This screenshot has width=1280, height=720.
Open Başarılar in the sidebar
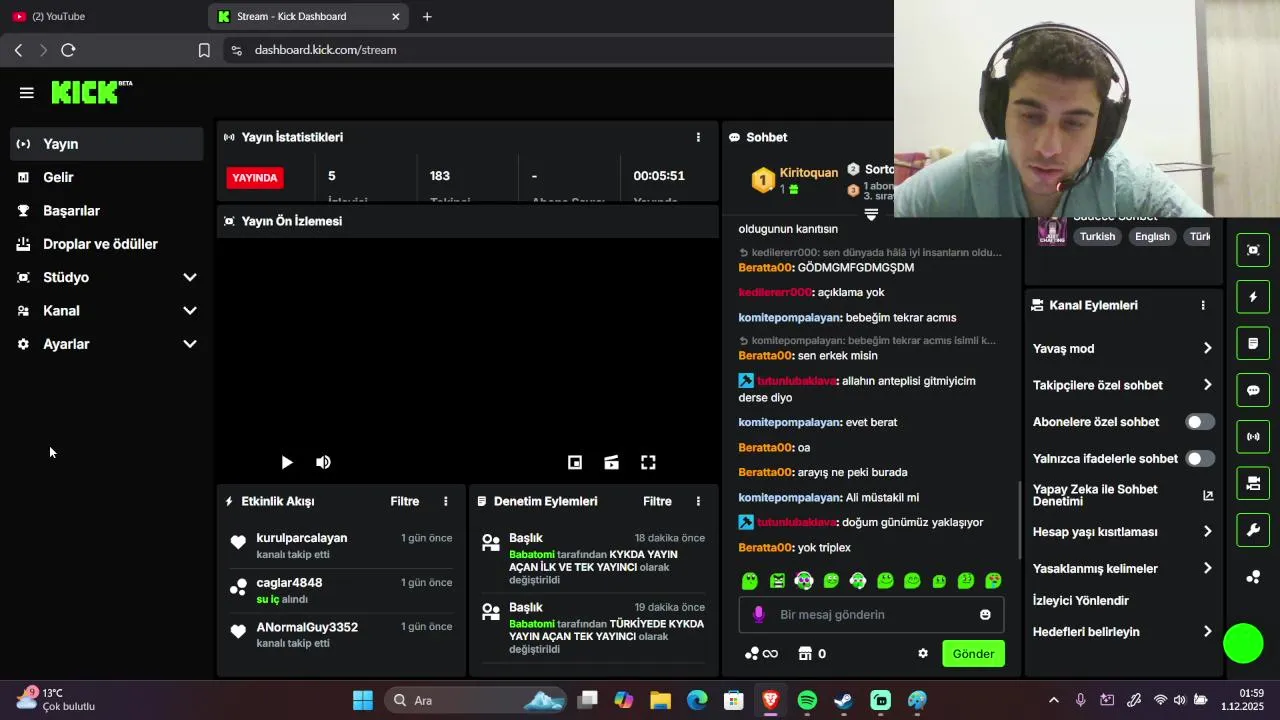107,211
